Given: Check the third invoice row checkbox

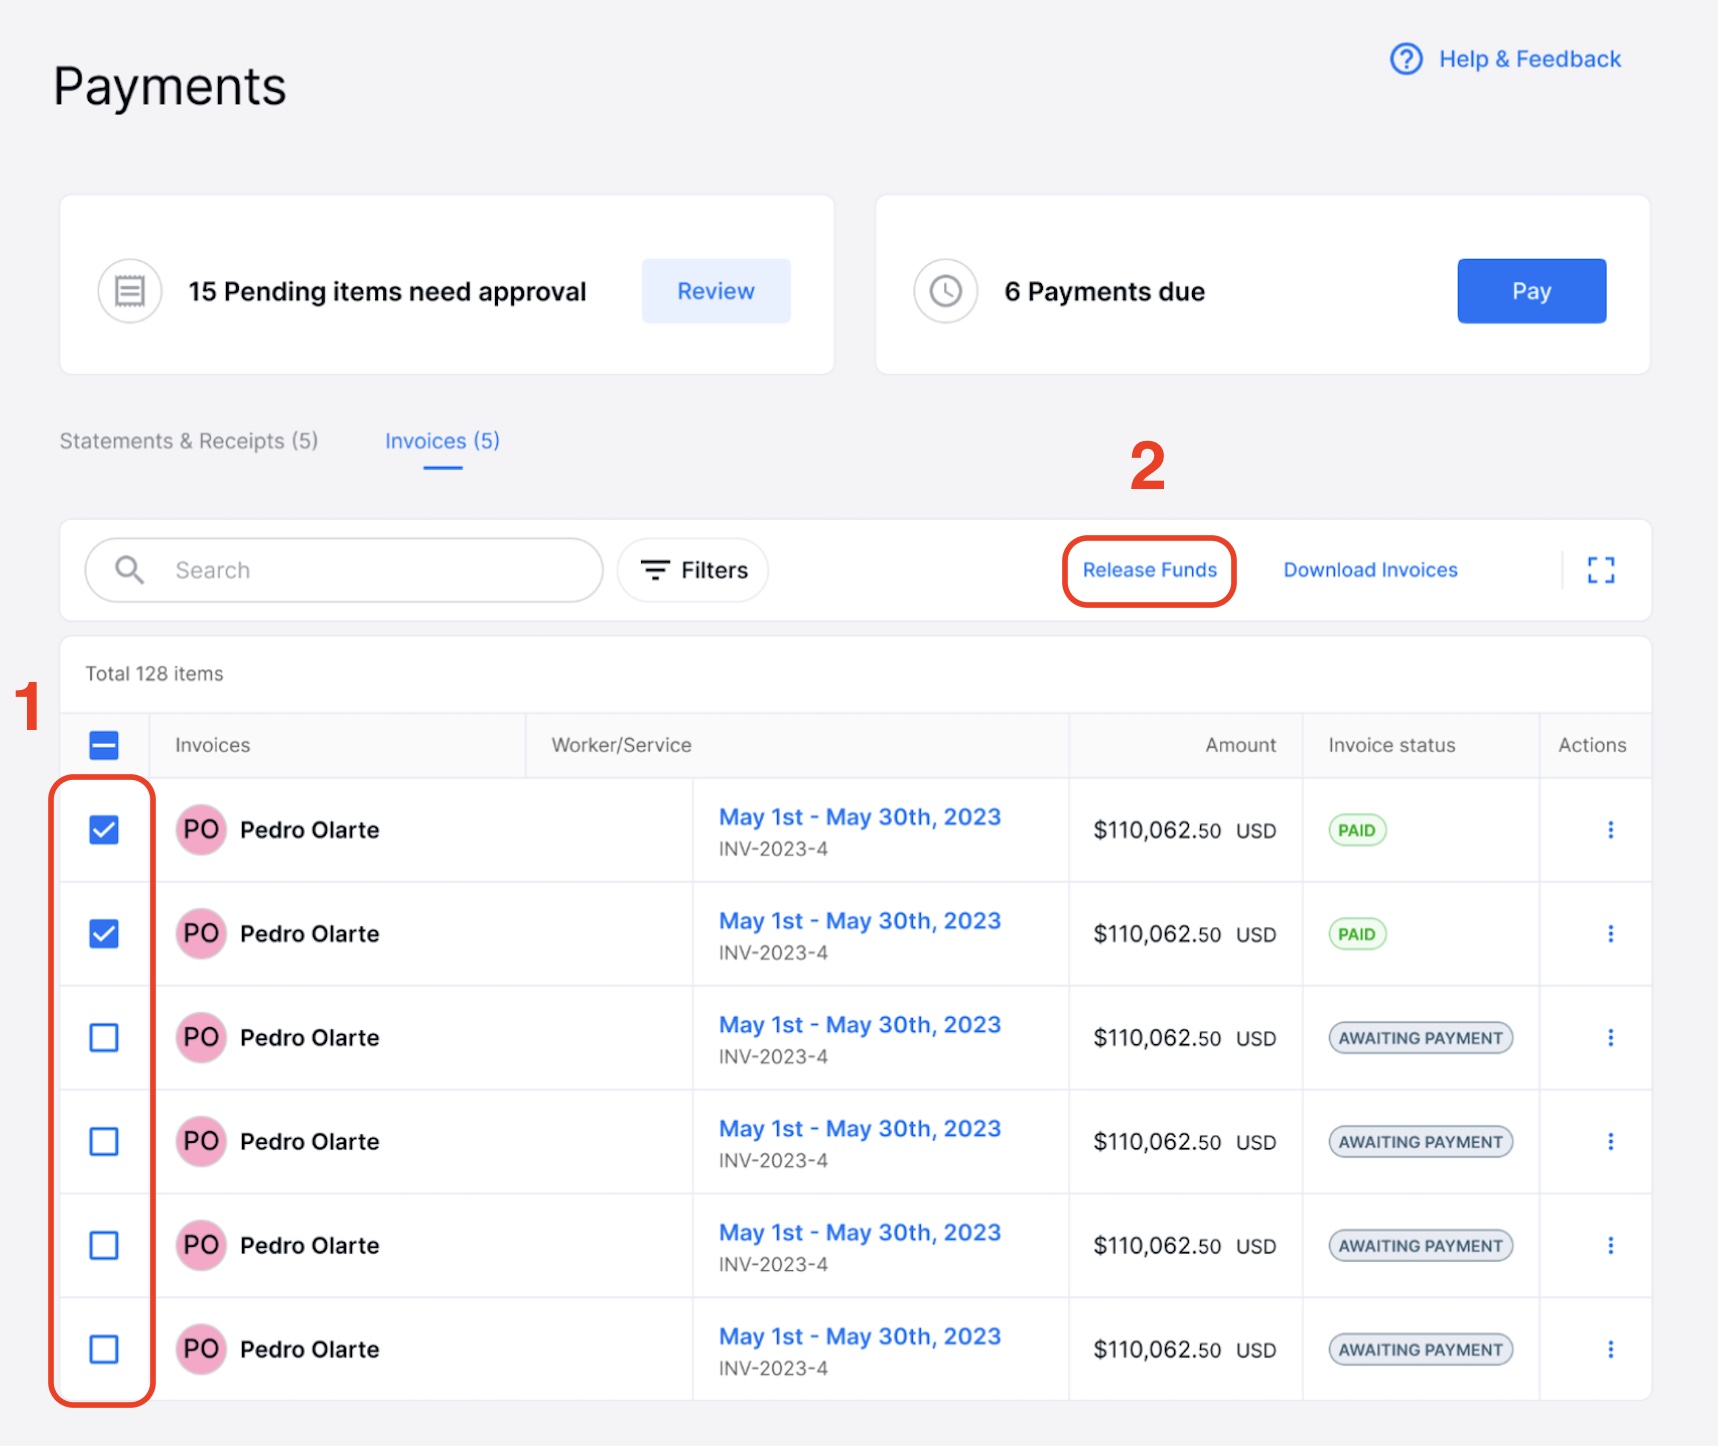Looking at the screenshot, I should point(103,1037).
